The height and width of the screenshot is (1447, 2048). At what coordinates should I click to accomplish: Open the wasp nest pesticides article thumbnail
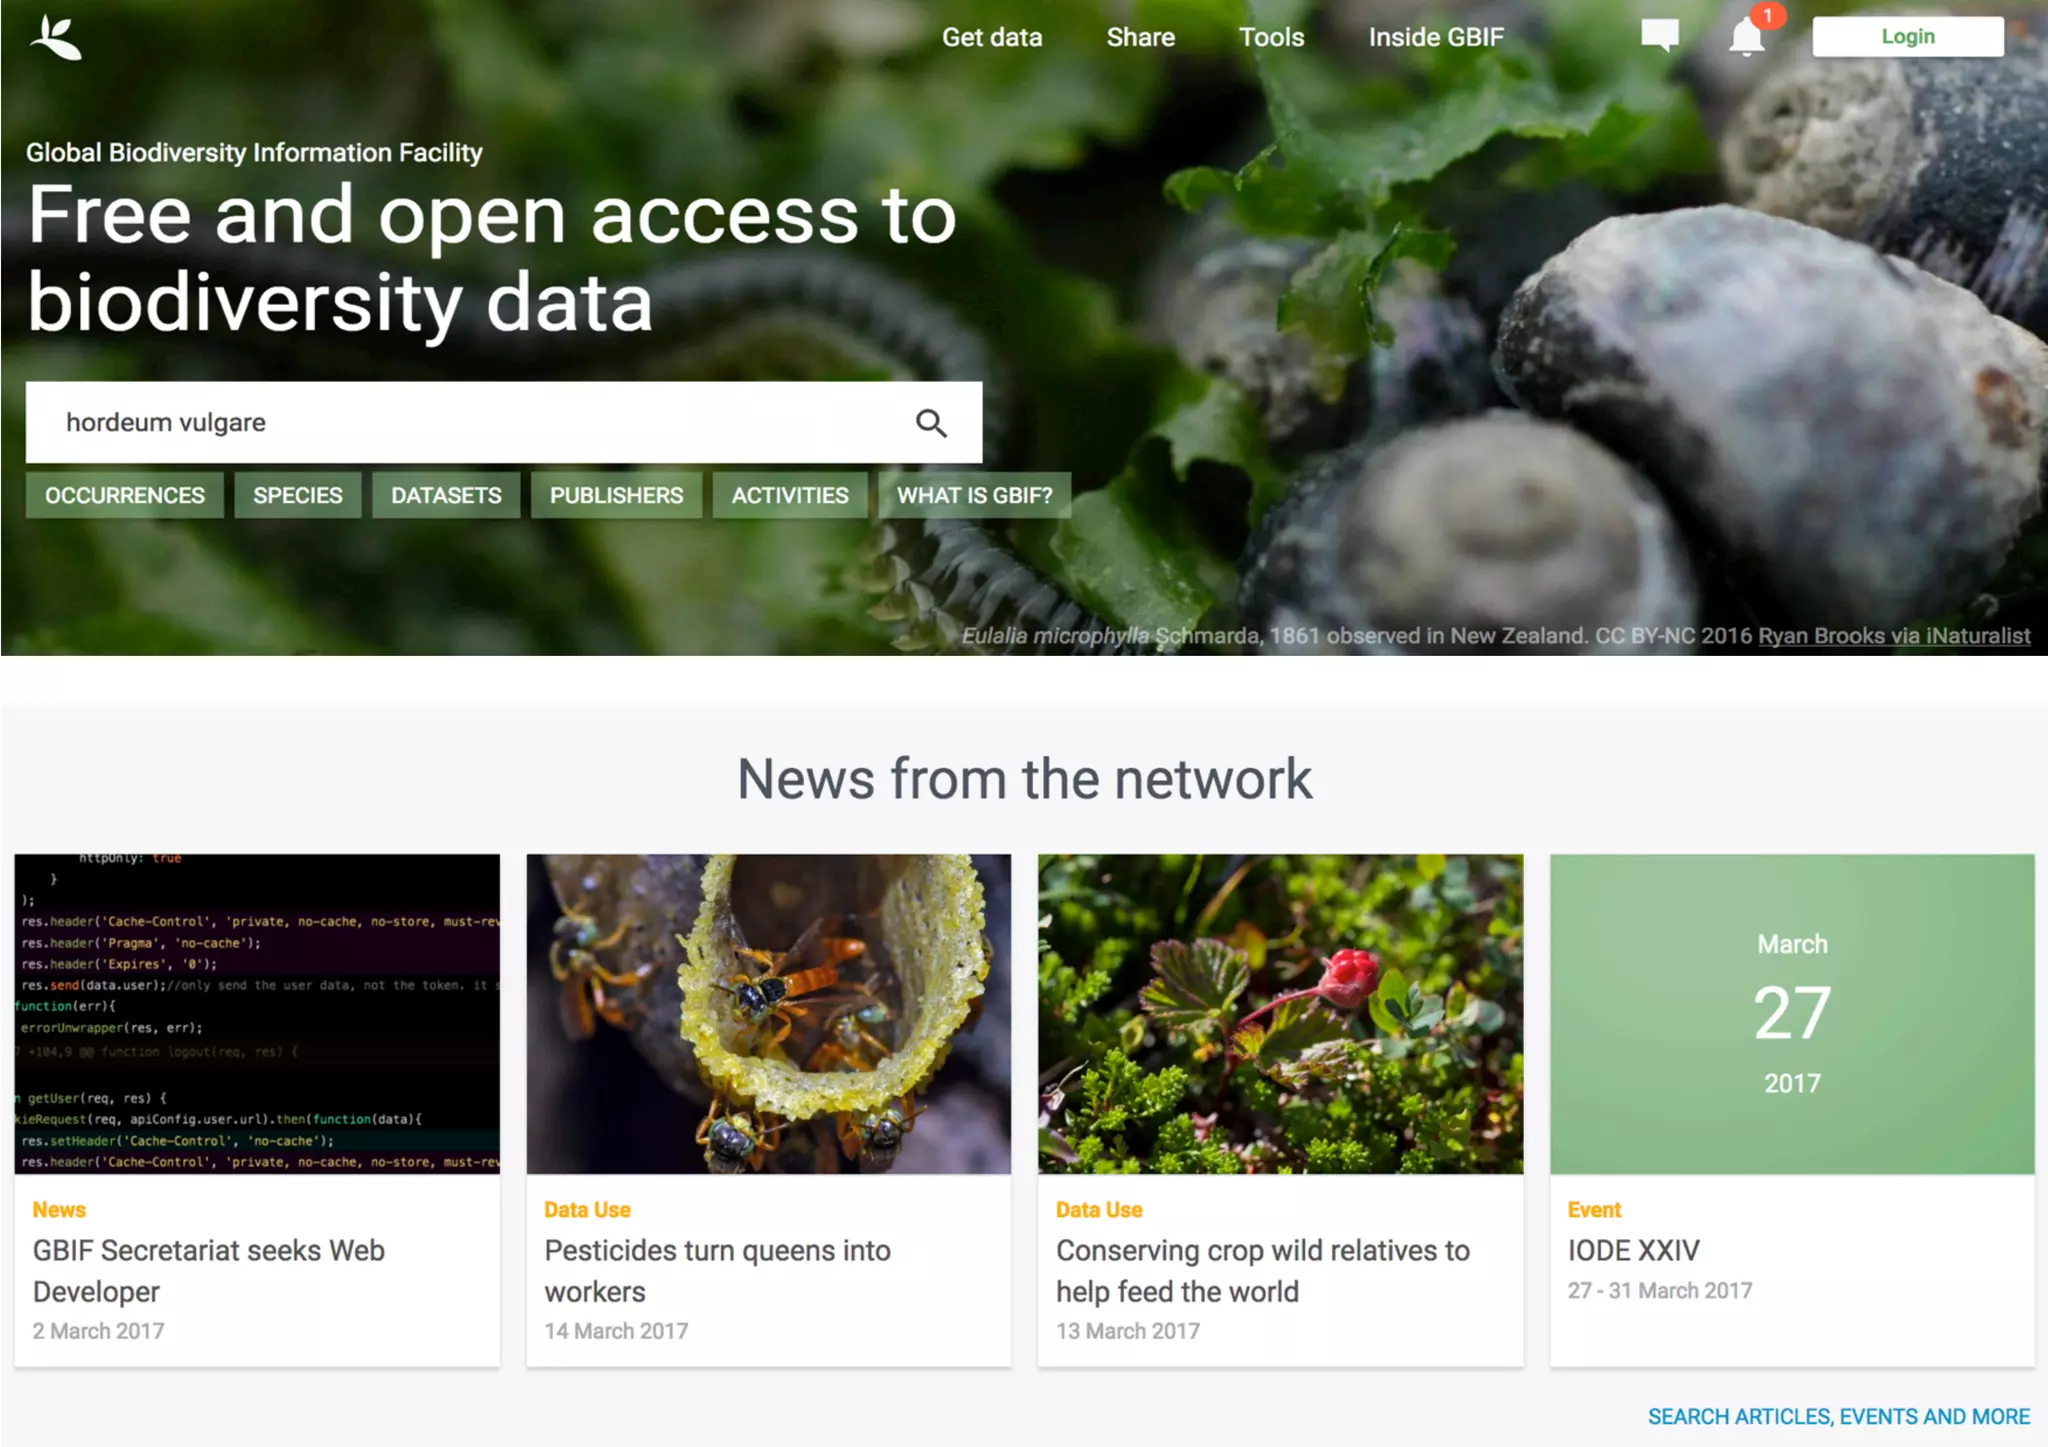tap(768, 1013)
